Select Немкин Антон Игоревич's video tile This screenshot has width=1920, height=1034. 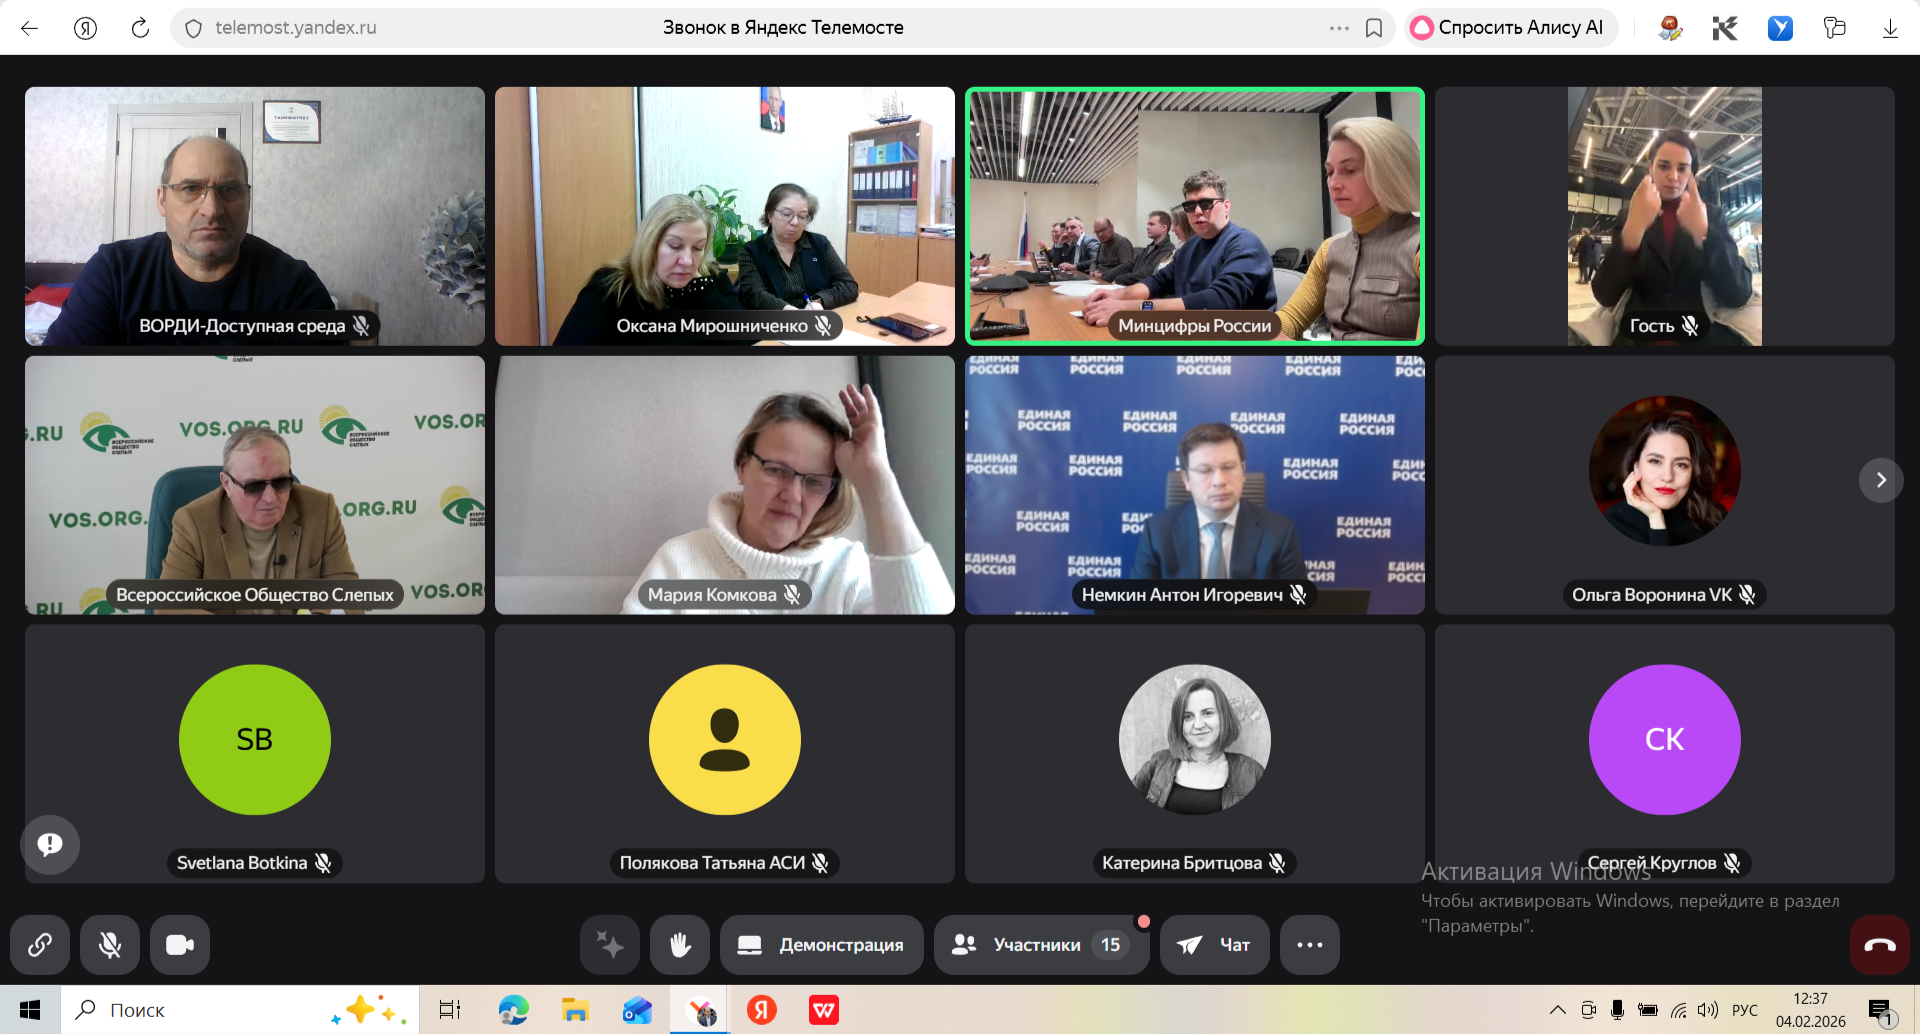pos(1195,485)
